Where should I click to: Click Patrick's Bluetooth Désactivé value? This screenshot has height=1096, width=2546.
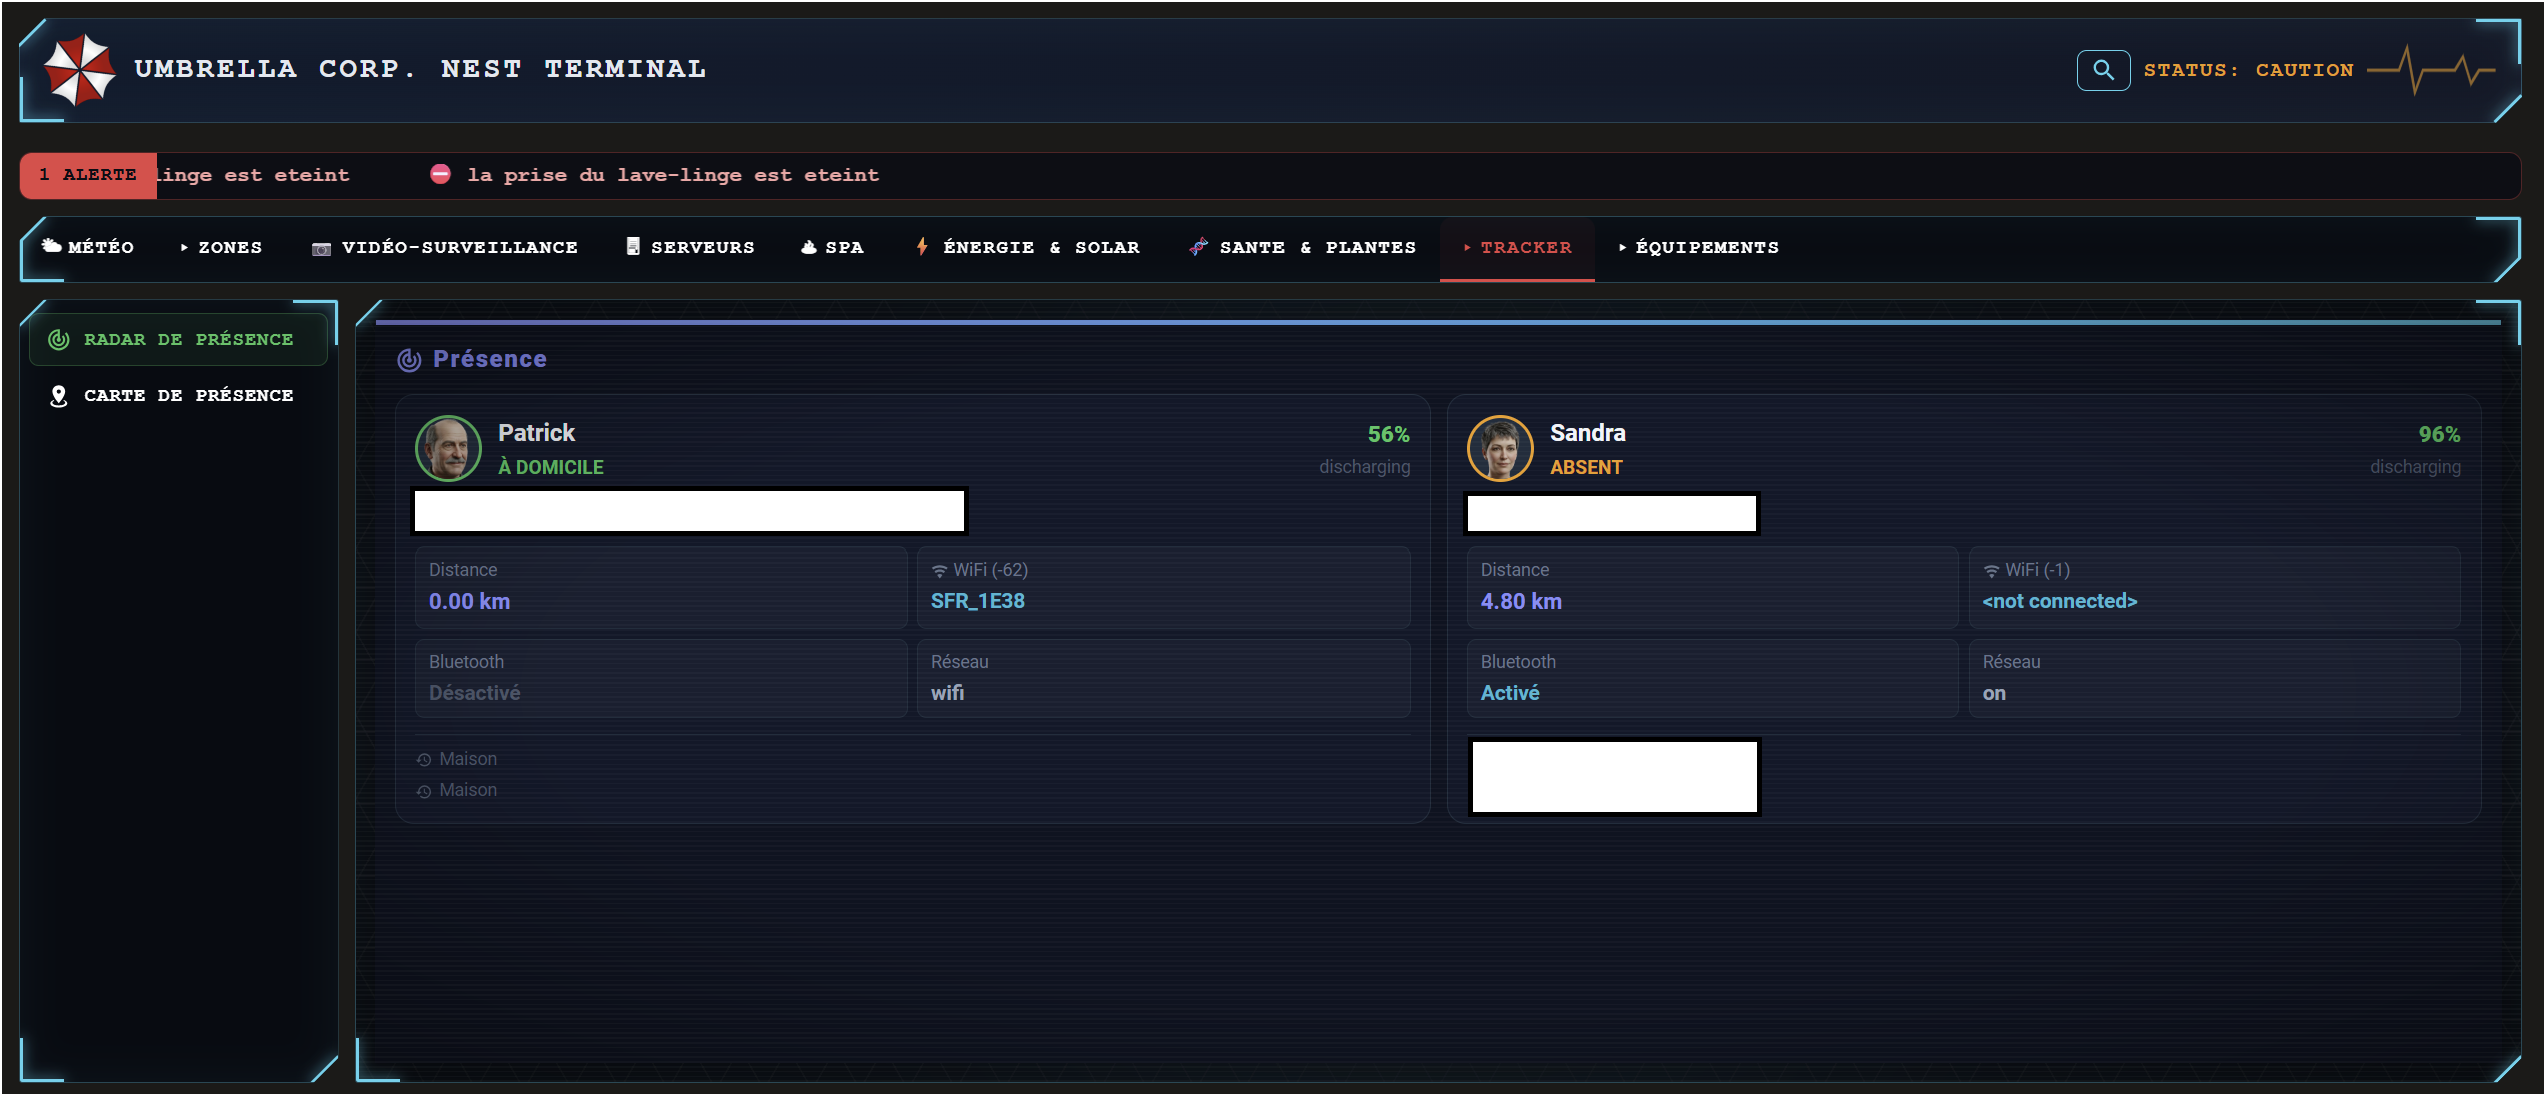pos(474,693)
